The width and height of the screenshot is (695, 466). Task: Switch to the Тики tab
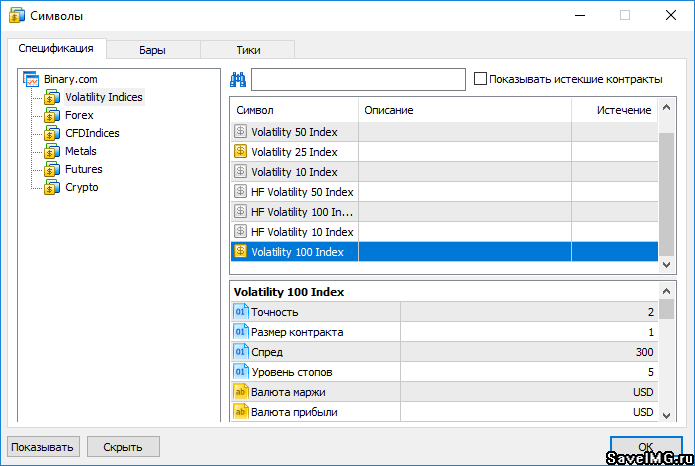pos(249,49)
